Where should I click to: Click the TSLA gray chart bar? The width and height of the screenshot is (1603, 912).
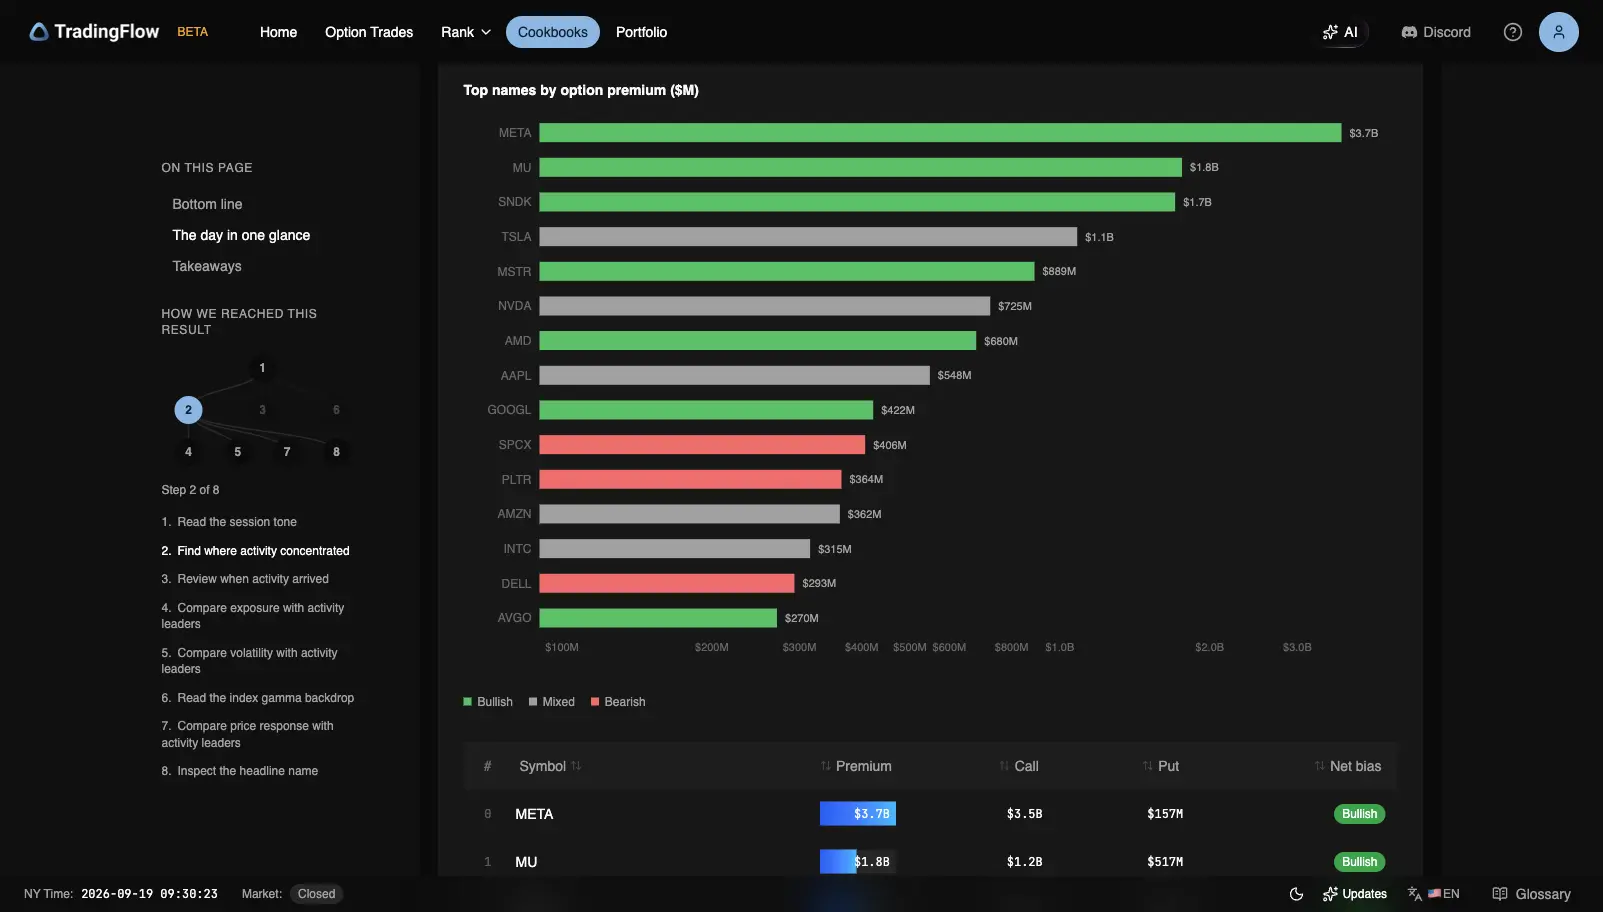(808, 237)
